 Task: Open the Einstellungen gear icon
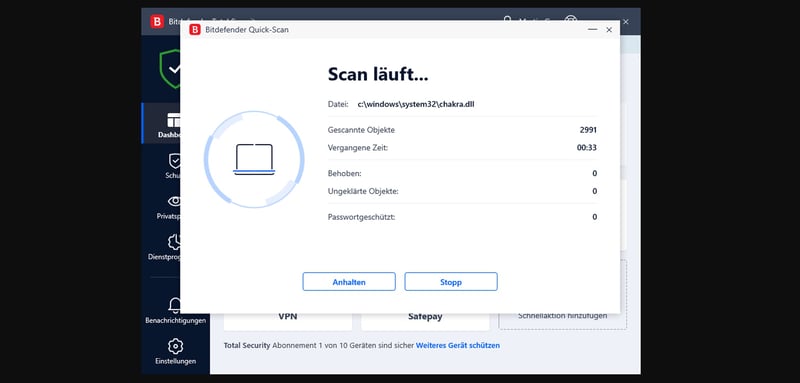[176, 346]
